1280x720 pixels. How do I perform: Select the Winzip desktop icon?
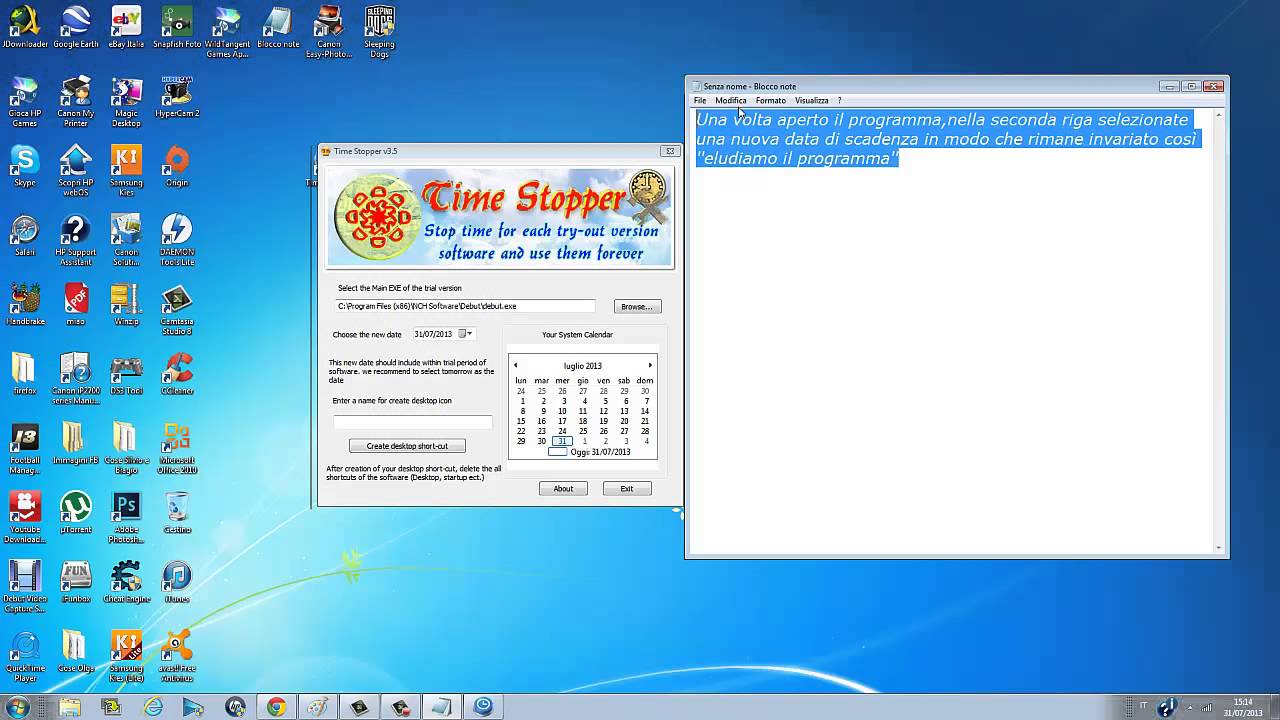coord(126,304)
